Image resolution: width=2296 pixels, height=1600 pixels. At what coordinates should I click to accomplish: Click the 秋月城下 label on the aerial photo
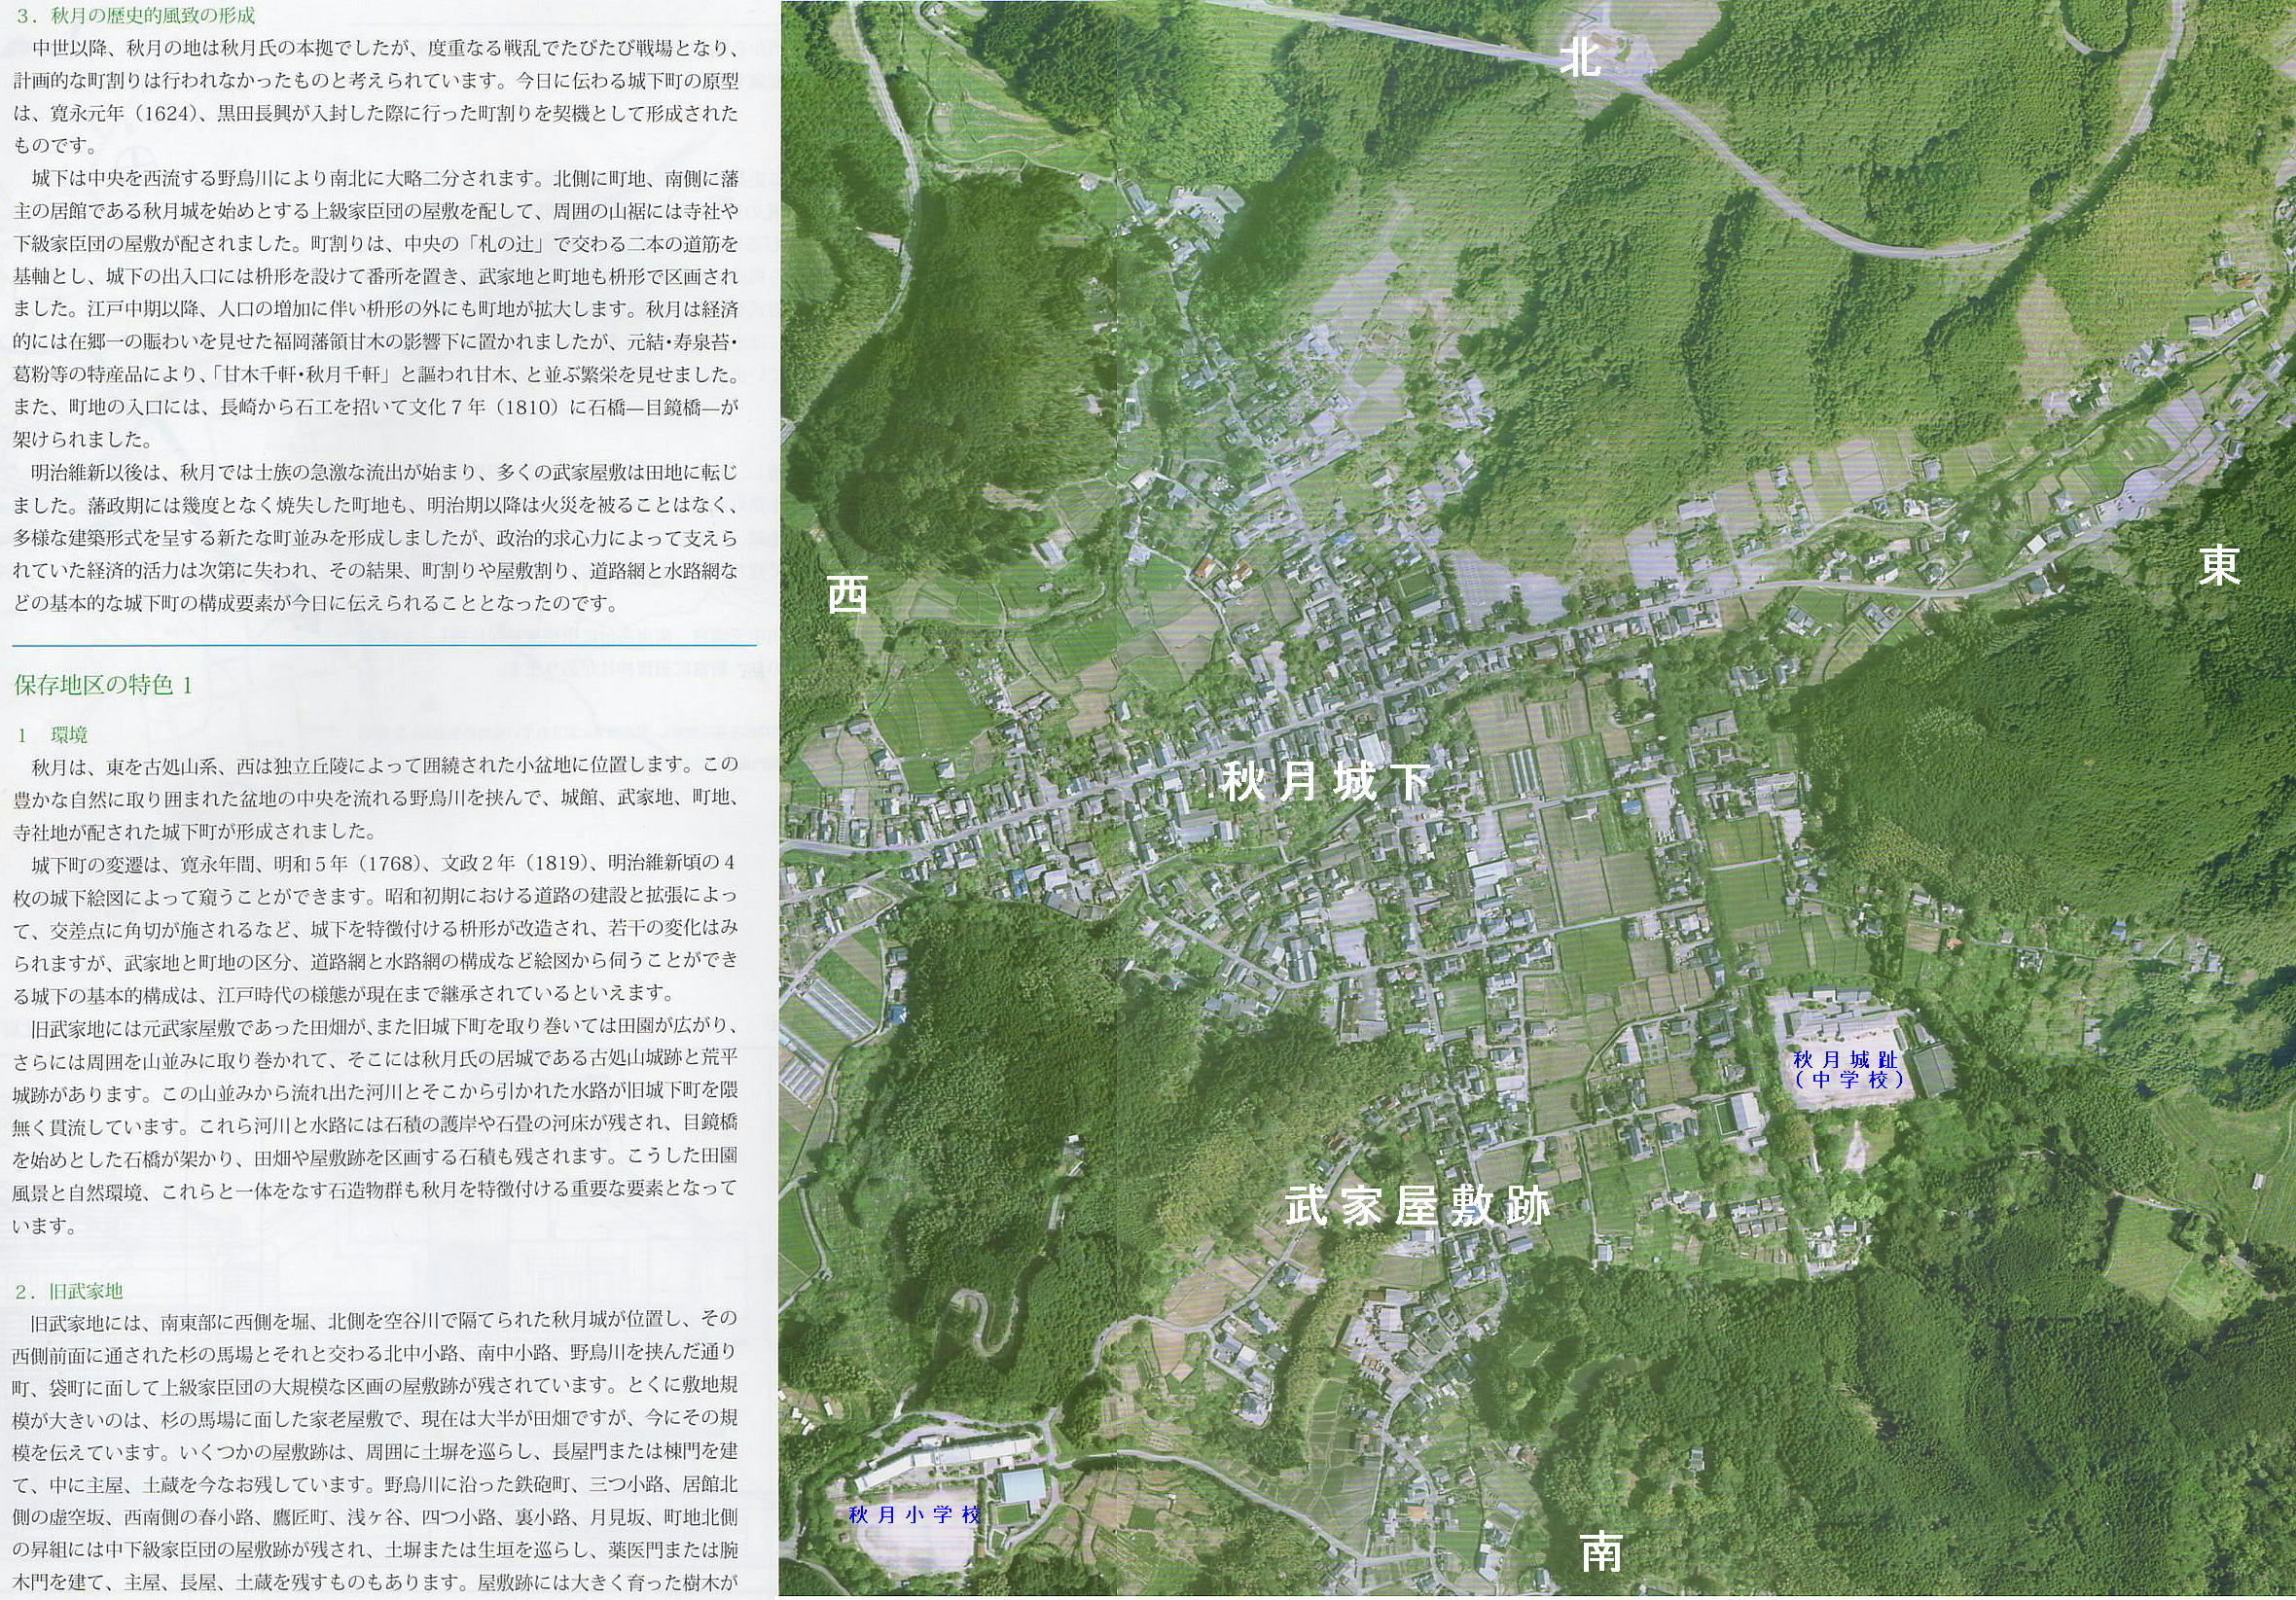coord(1325,783)
